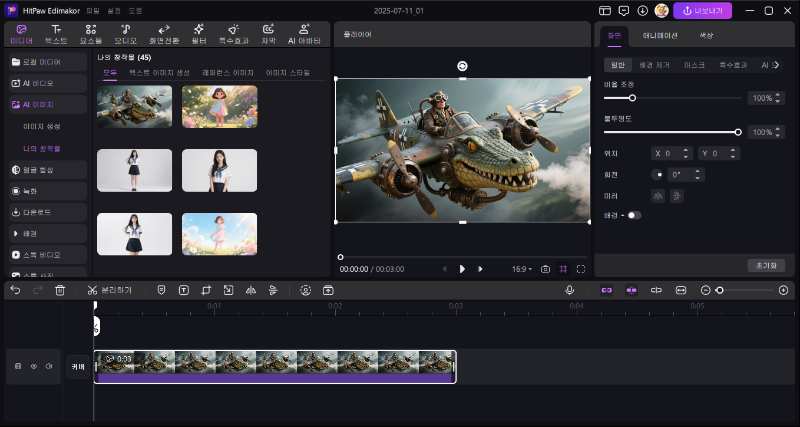Click the vertical mirror button in properties
This screenshot has width=800, height=427.
tap(677, 196)
